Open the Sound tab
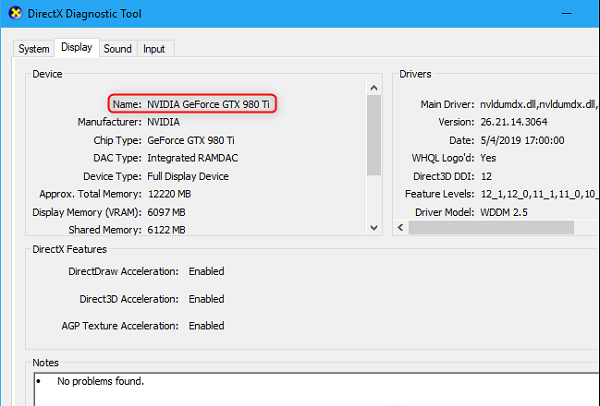 click(117, 48)
